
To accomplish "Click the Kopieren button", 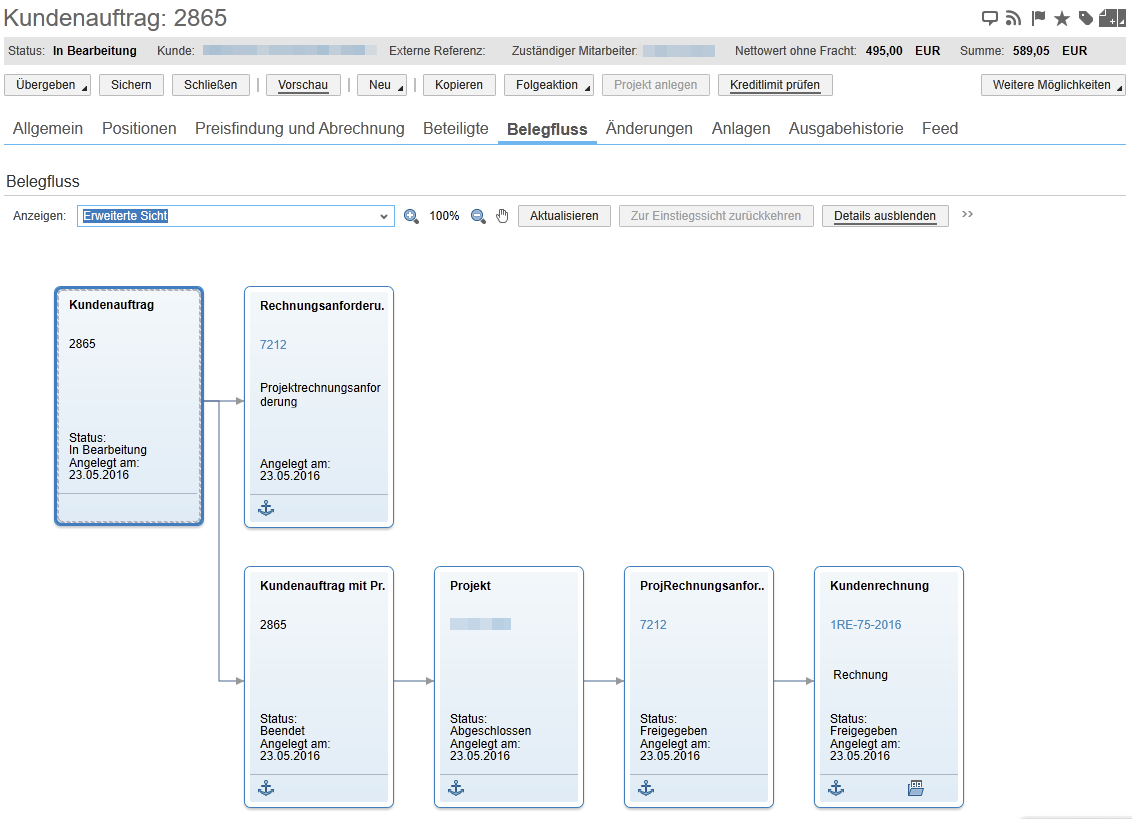I will [x=459, y=85].
